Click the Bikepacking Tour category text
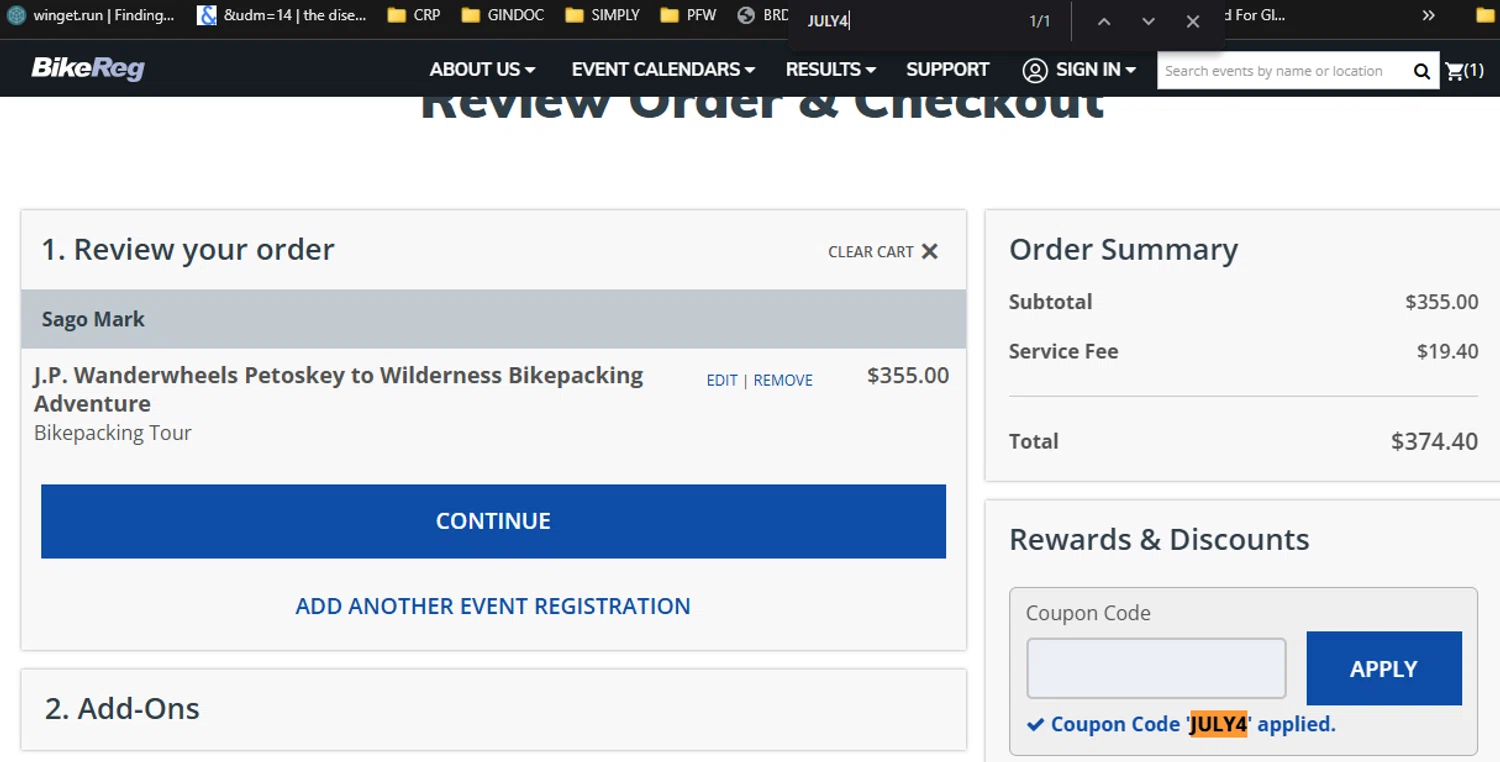 click(113, 433)
